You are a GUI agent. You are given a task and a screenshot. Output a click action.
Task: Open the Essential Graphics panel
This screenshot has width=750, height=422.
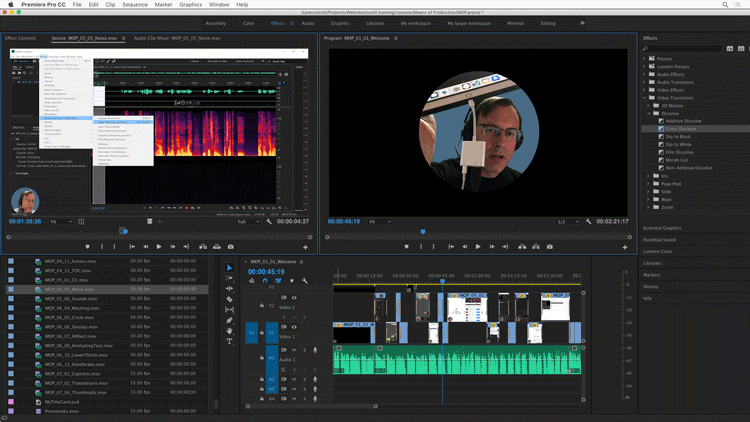(662, 228)
